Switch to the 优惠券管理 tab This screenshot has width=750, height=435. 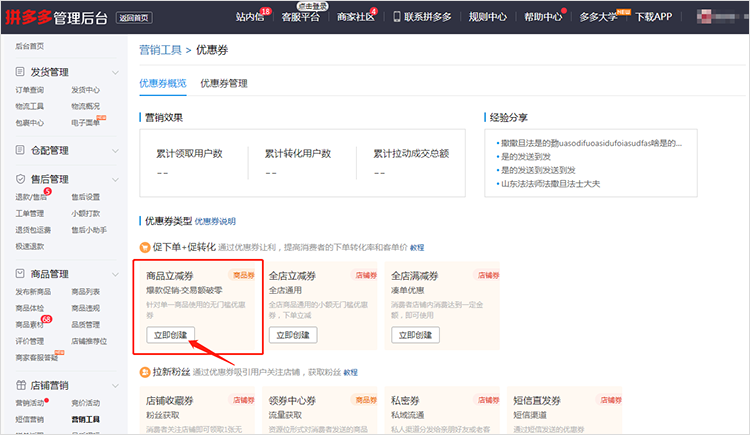click(224, 83)
